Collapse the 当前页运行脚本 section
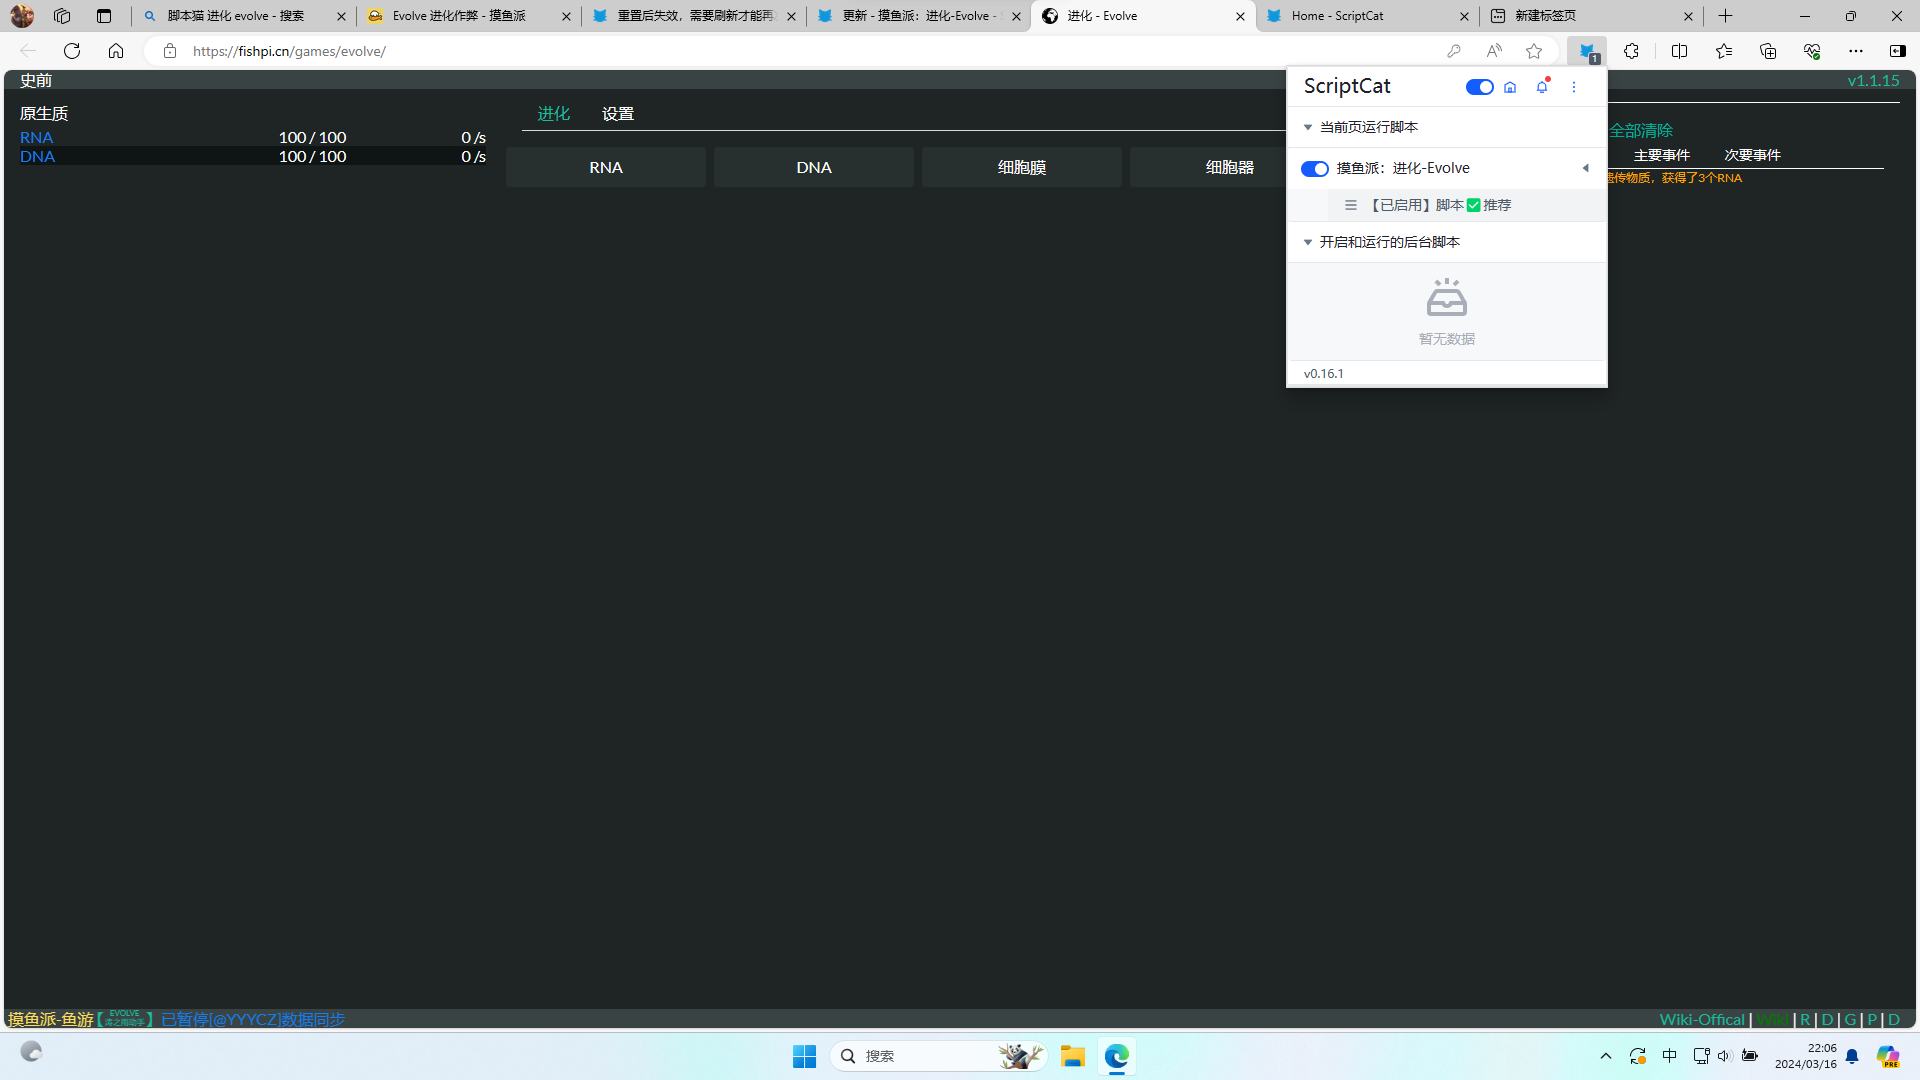 pyautogui.click(x=1308, y=127)
